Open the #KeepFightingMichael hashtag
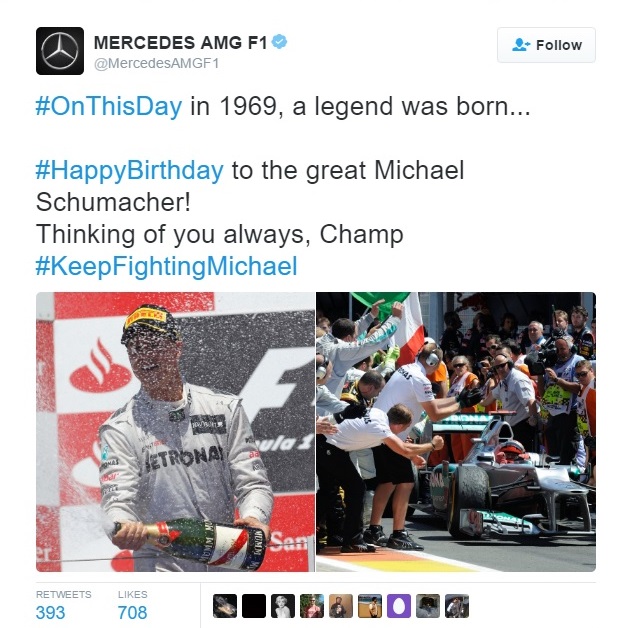Screen dimensions: 631x628 [x=167, y=266]
